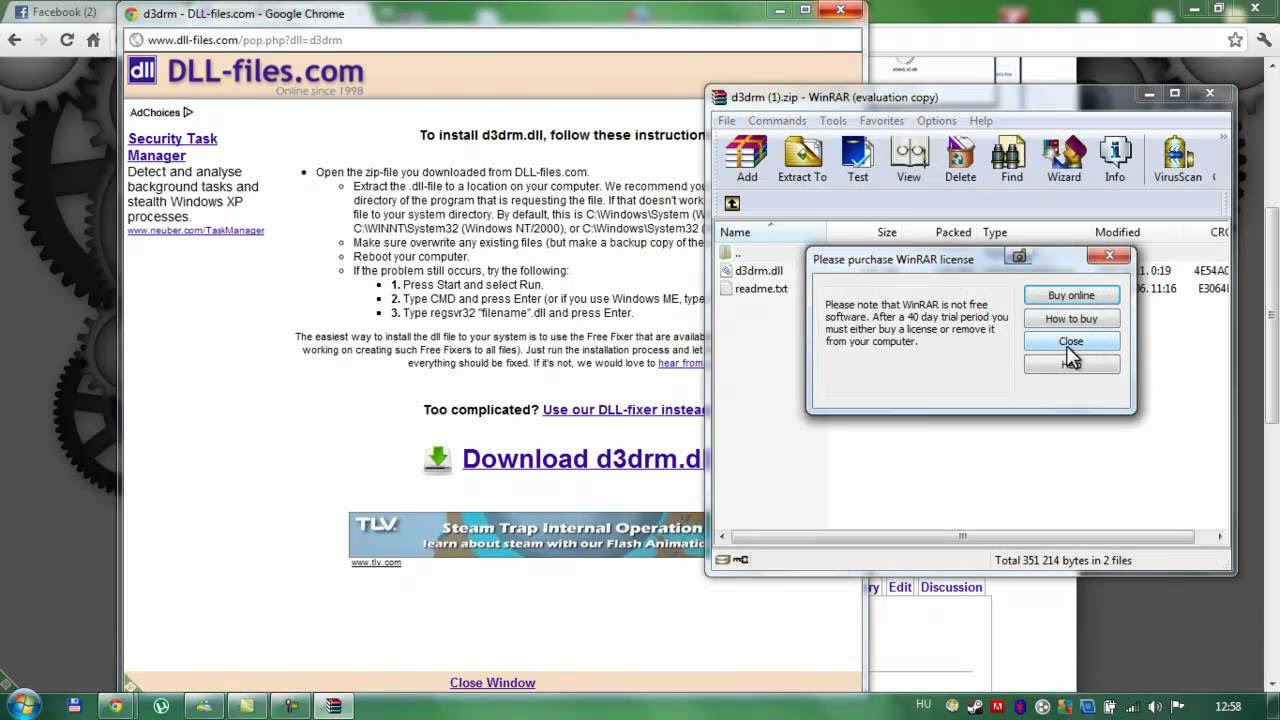The image size is (1280, 720).
Task: Open the File menu in WinRAR
Action: pos(726,121)
